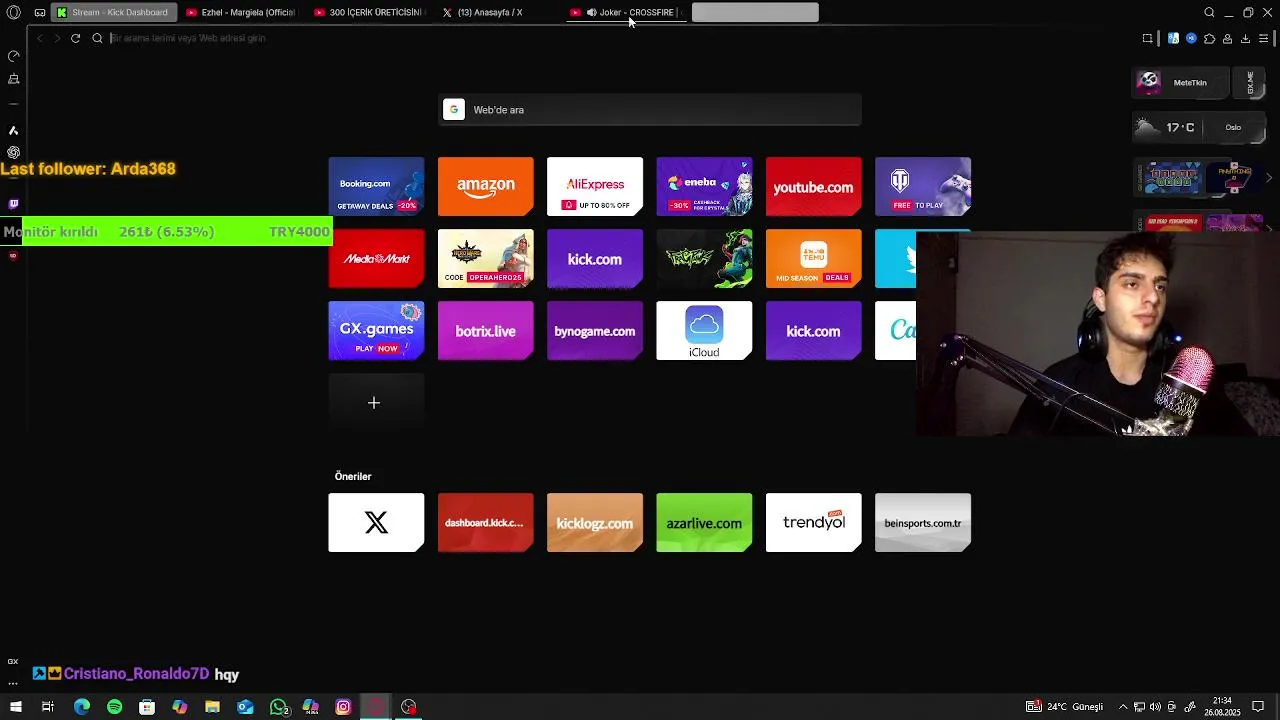Open kick.com tile next to iCloud
The image size is (1280, 720).
point(813,330)
